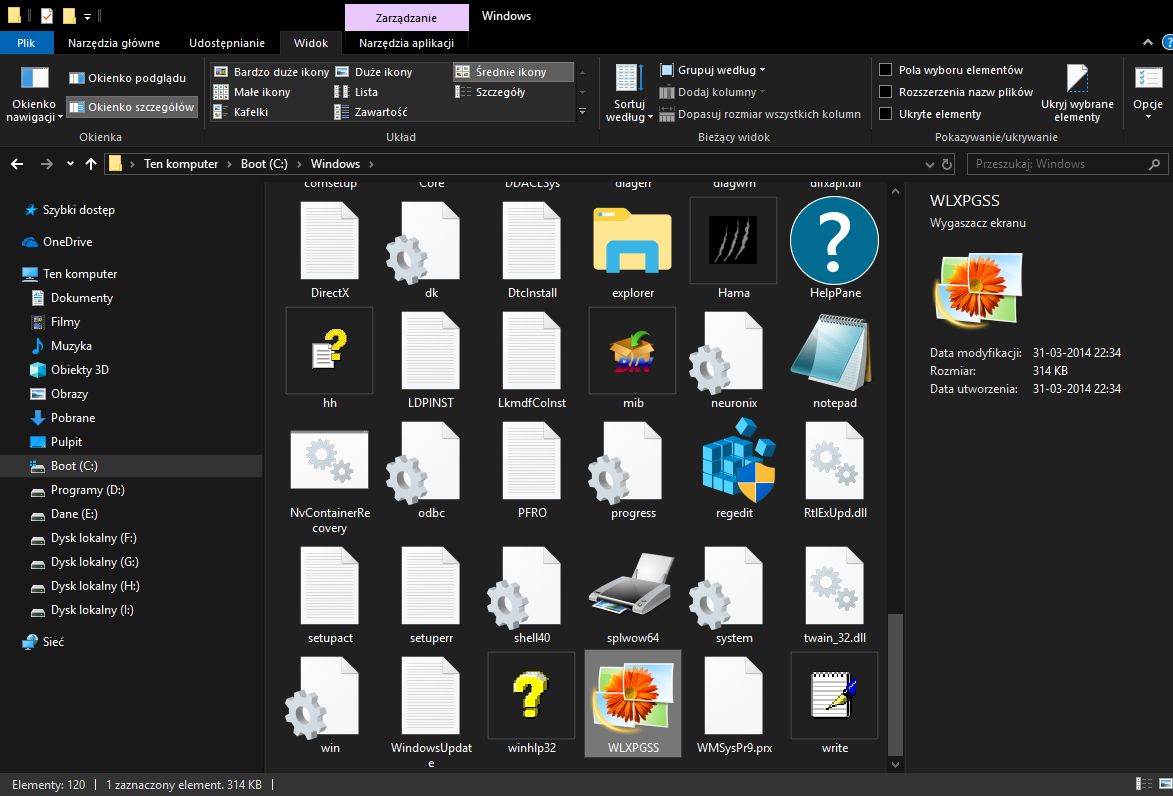The height and width of the screenshot is (796, 1173).
Task: Open the 'Udostępnianie' ribbon tab
Action: click(226, 43)
